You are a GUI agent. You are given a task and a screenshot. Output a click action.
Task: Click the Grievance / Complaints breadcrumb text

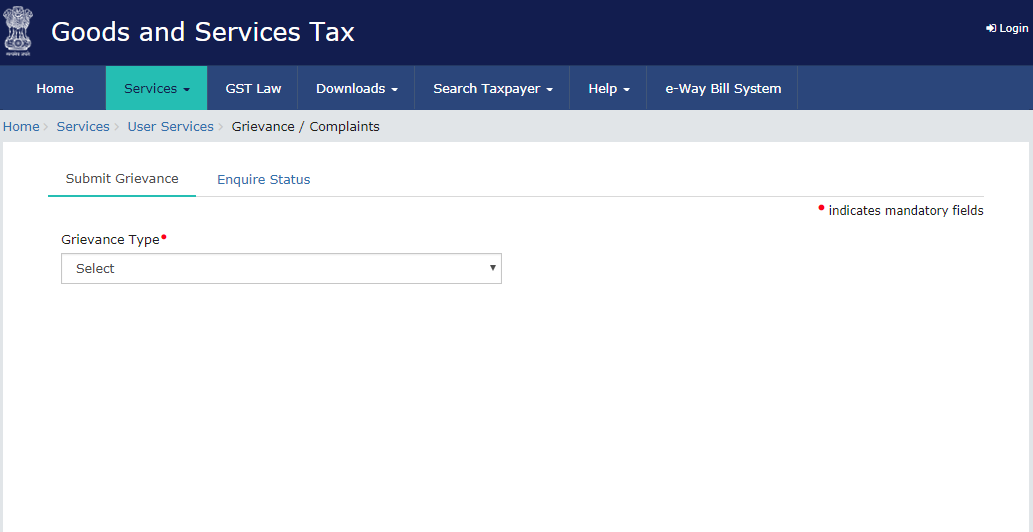(306, 126)
